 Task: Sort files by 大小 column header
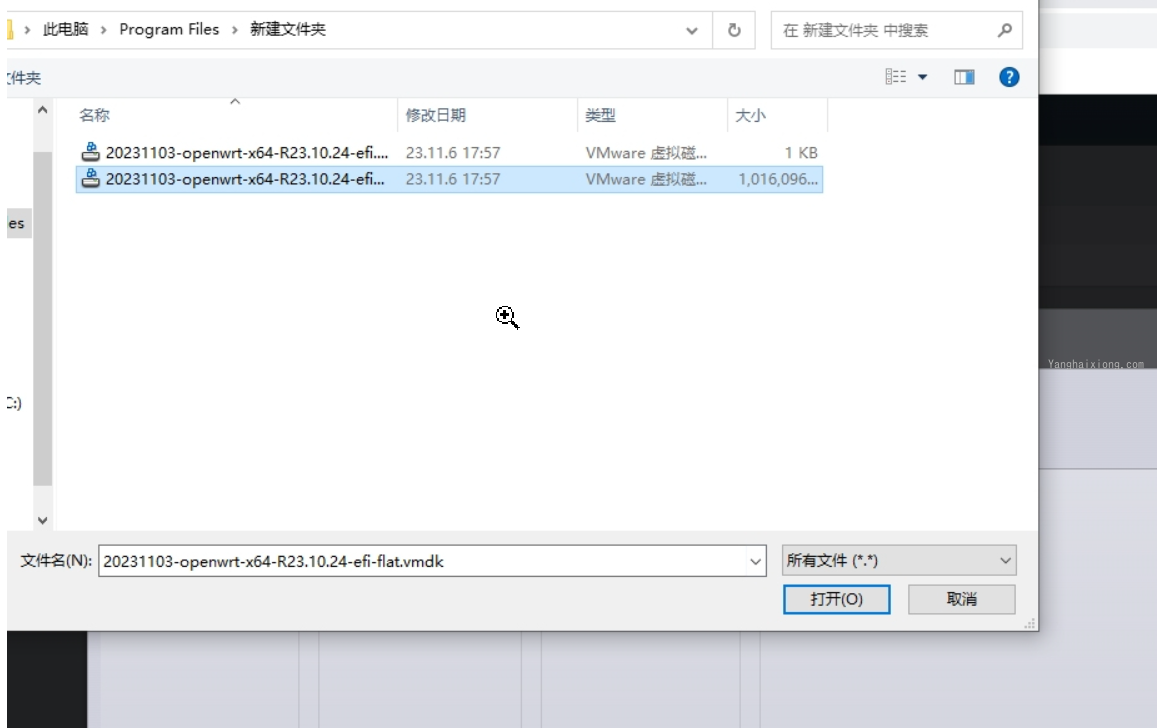pyautogui.click(x=750, y=115)
